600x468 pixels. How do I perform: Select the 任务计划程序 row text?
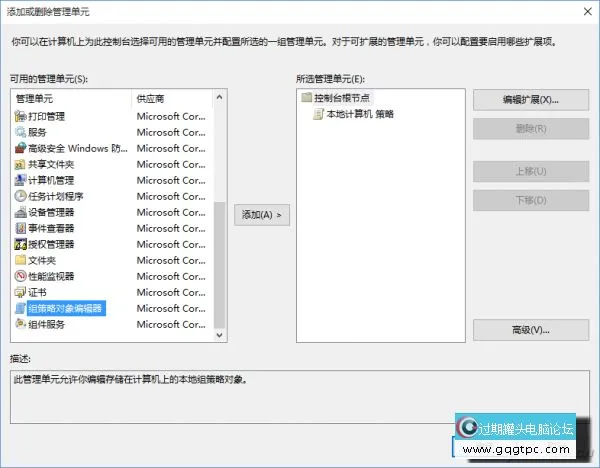click(x=55, y=197)
